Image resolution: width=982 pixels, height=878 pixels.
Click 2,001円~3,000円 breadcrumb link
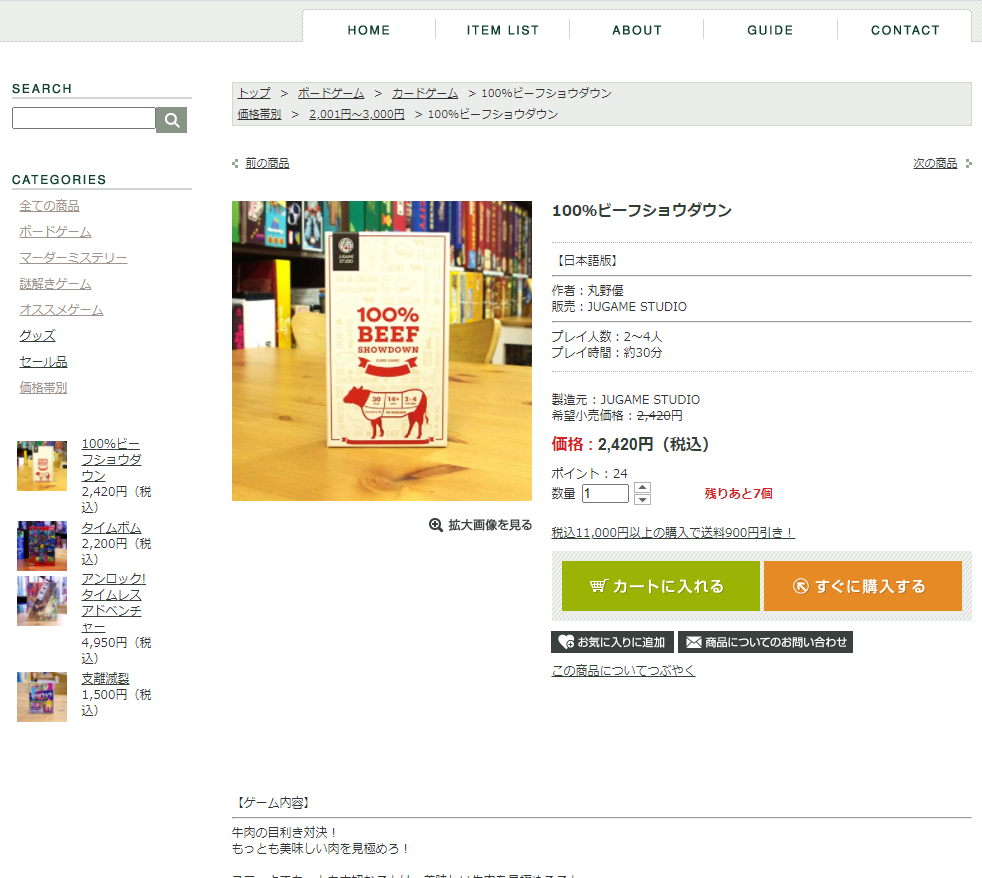coord(357,114)
